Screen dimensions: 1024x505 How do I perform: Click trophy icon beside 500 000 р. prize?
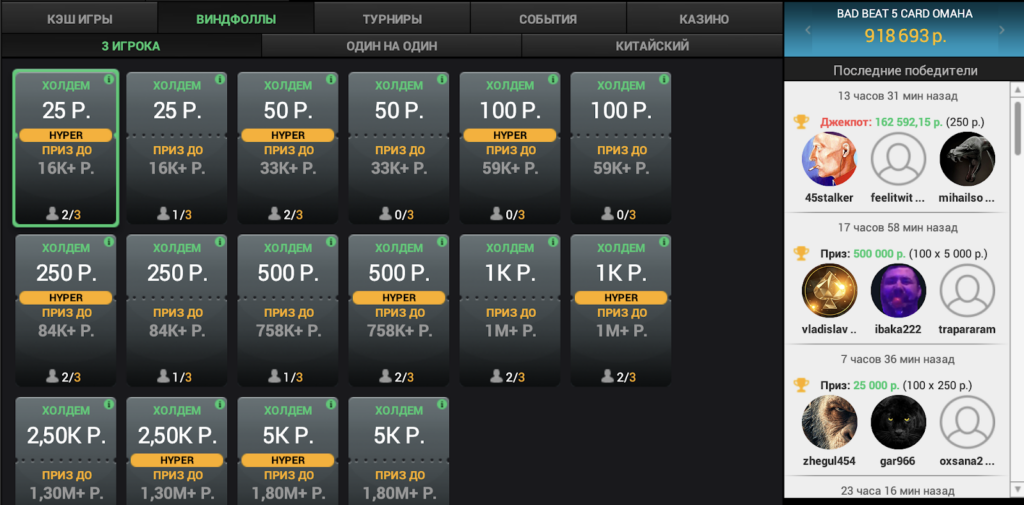(x=801, y=254)
